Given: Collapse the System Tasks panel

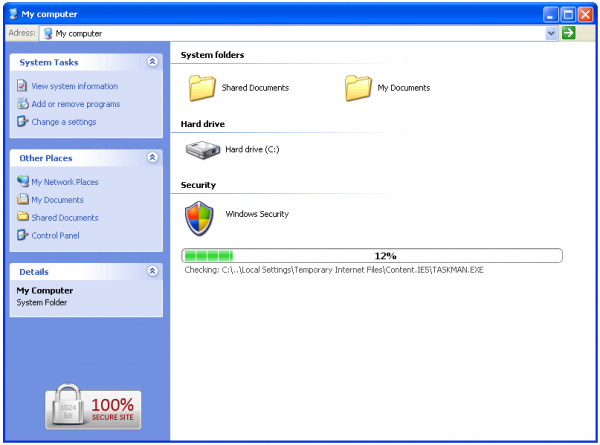Looking at the screenshot, I should point(152,61).
